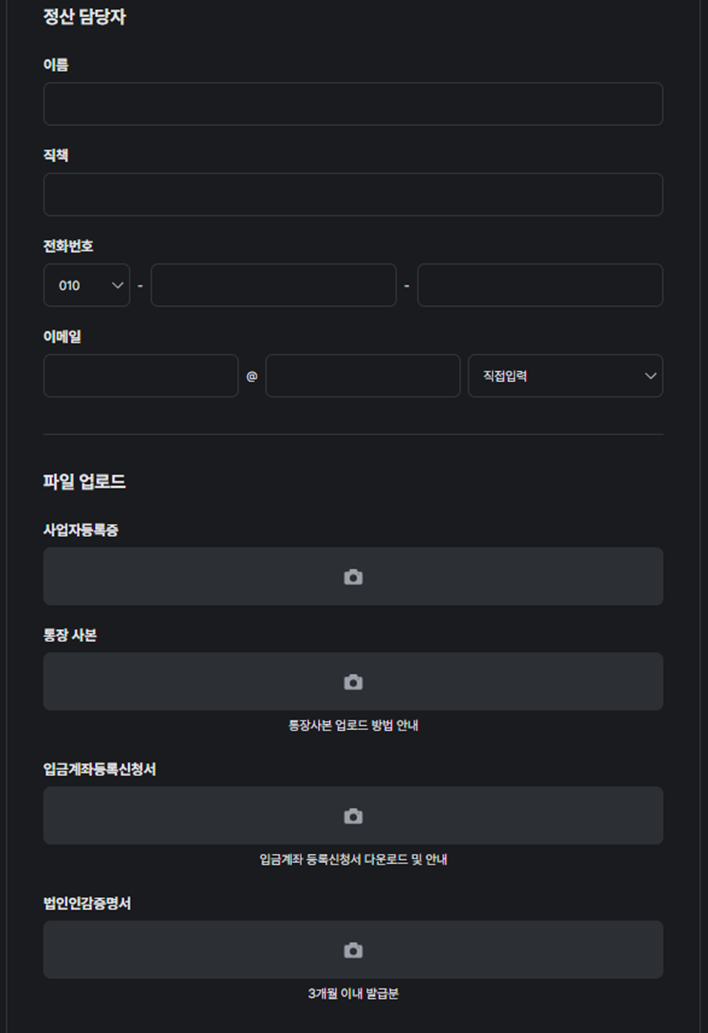The height and width of the screenshot is (1033, 708).
Task: Click the camera icon under 법인인감증명서
Action: (353, 950)
